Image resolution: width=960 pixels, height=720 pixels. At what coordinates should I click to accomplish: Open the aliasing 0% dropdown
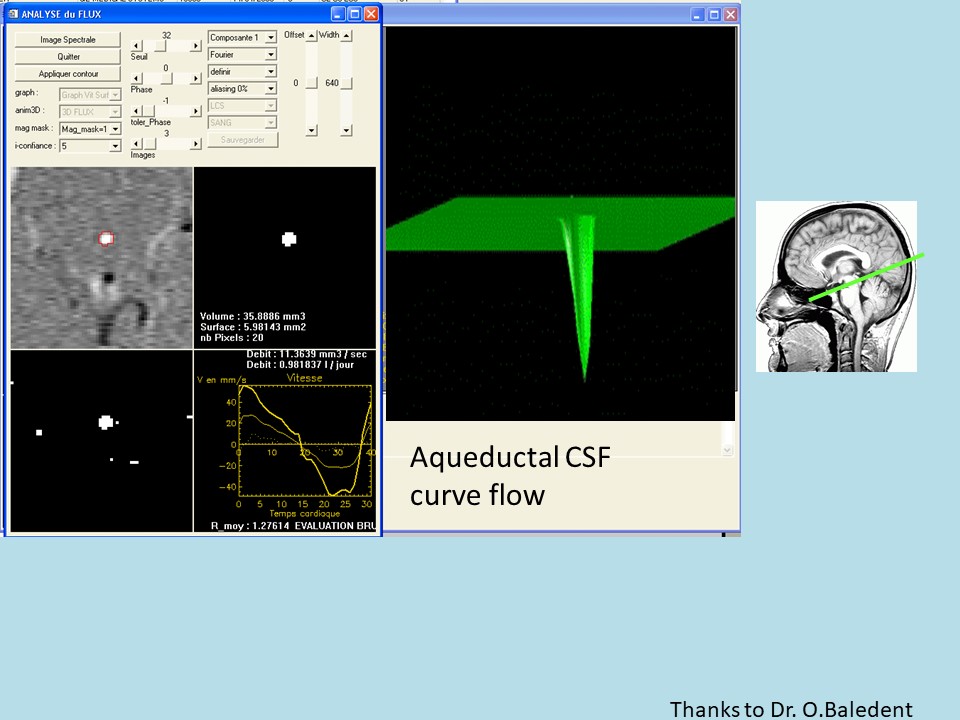click(x=270, y=89)
